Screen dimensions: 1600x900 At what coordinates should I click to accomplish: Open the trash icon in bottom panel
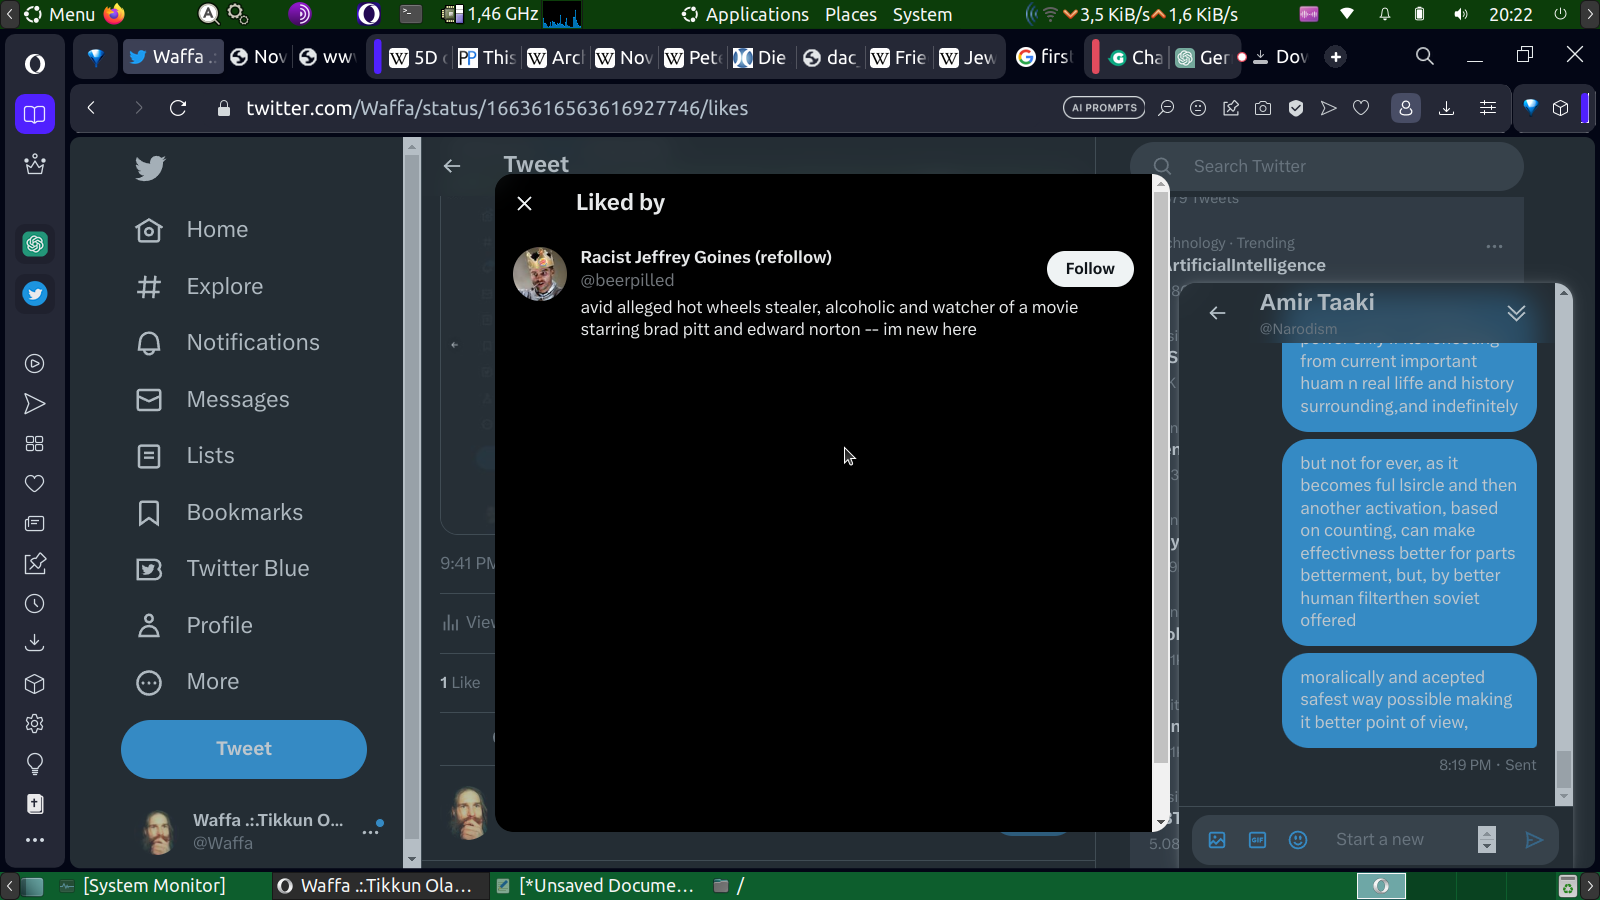[x=1568, y=886]
